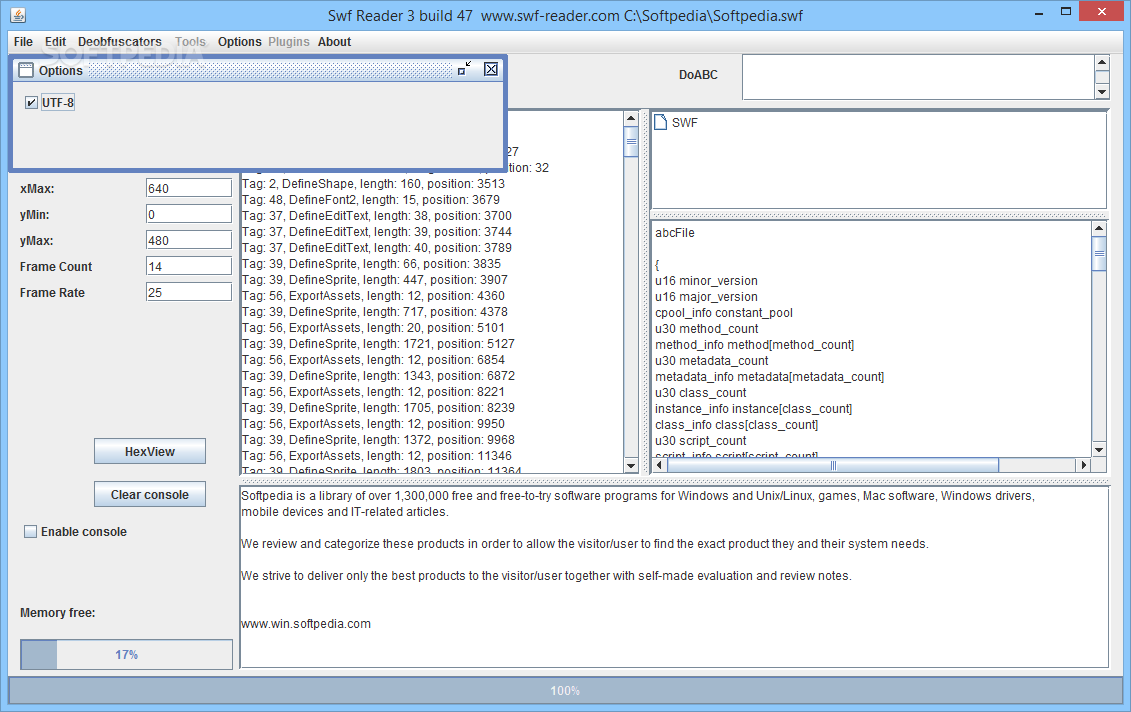Close the Options internal frame
Image resolution: width=1131 pixels, height=712 pixels.
point(491,69)
